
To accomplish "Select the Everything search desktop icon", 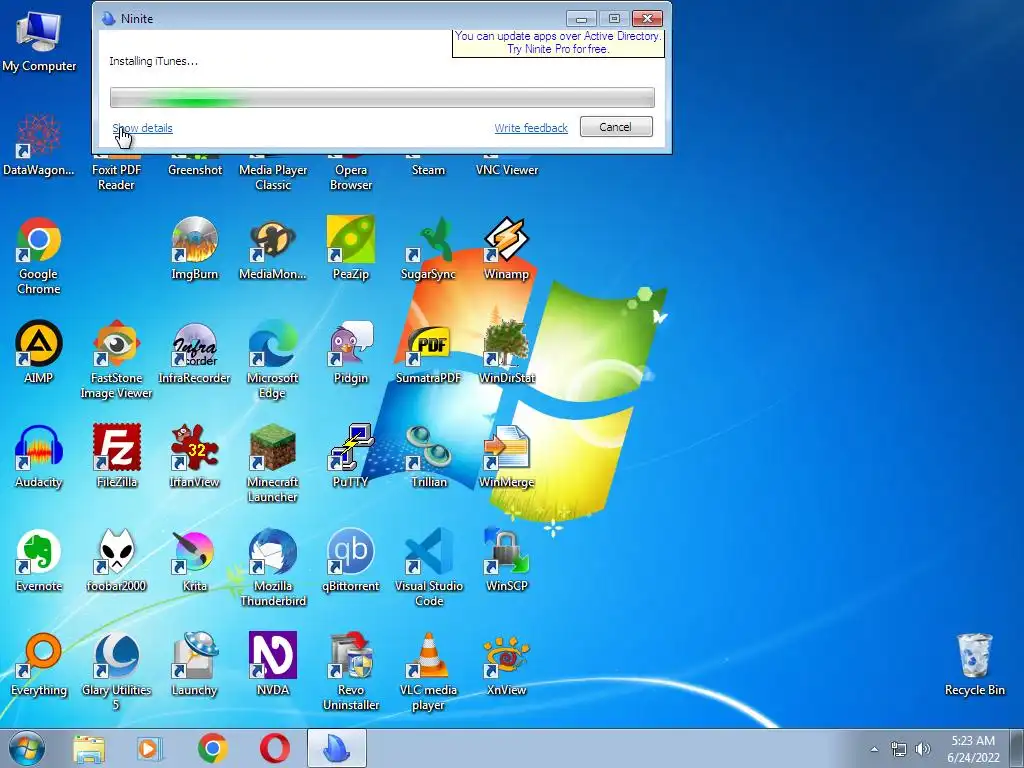I will [39, 664].
